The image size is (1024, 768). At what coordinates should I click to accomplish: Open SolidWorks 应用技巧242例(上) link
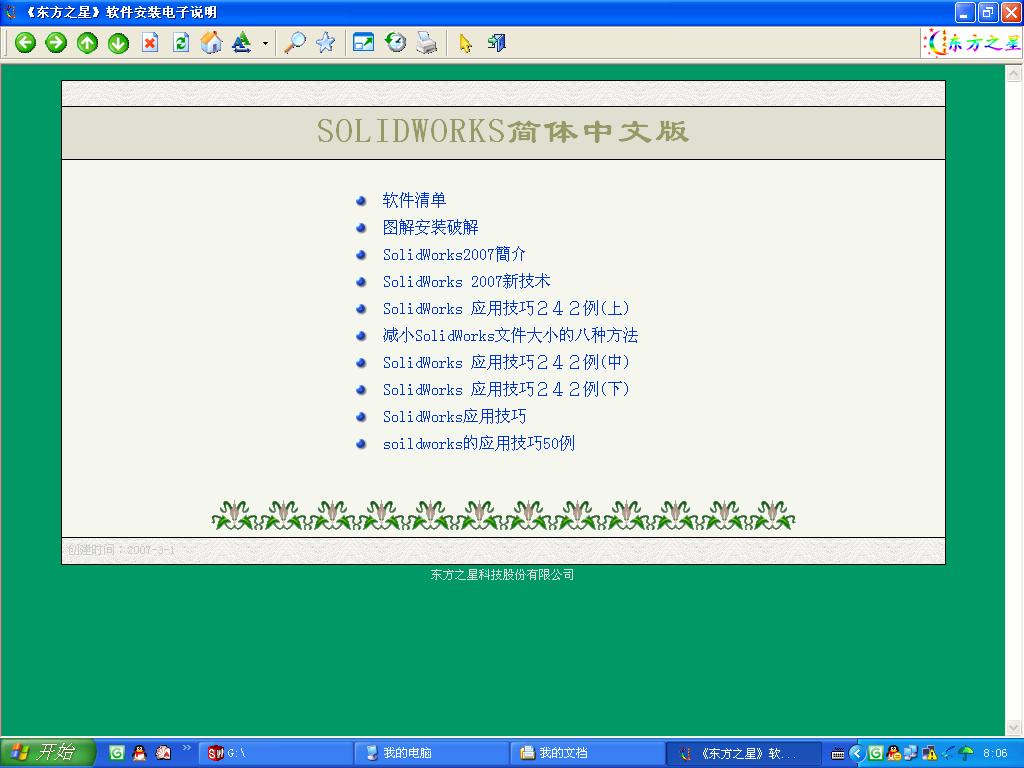[506, 308]
